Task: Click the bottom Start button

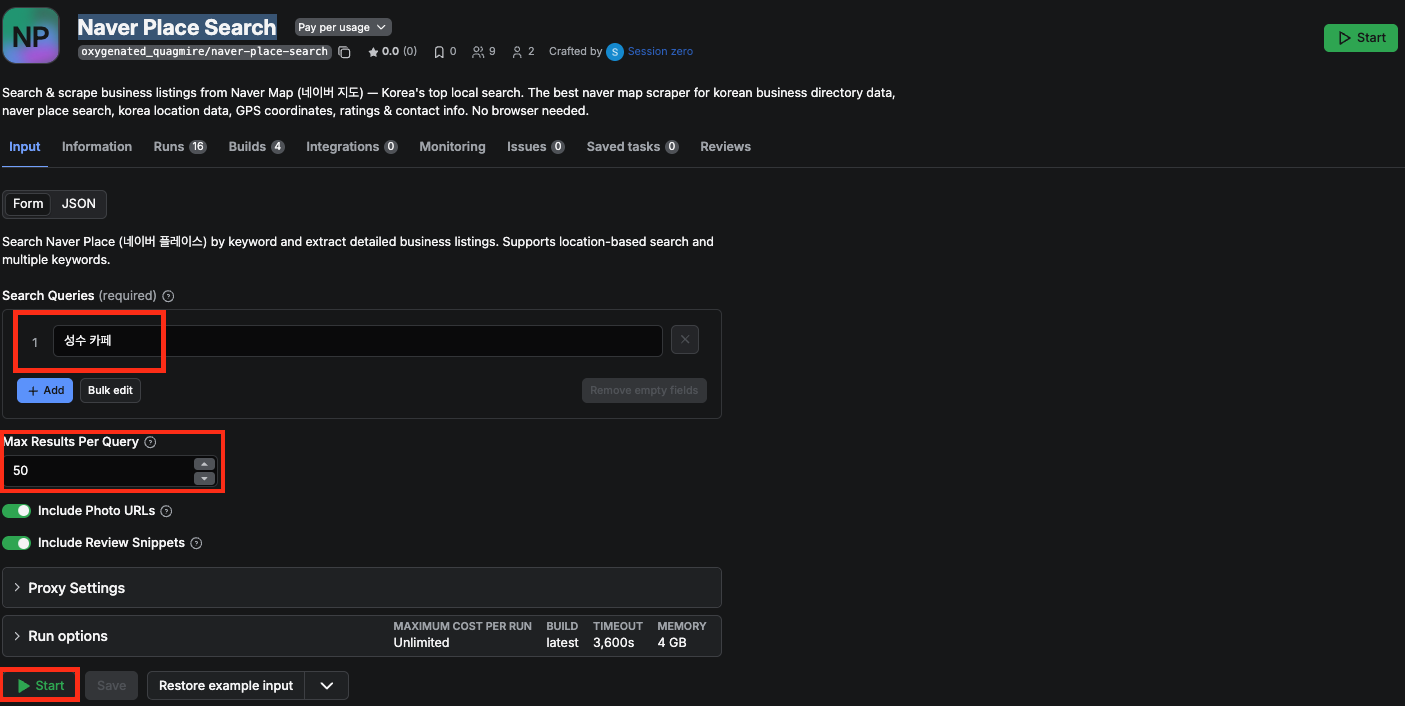Action: (41, 686)
